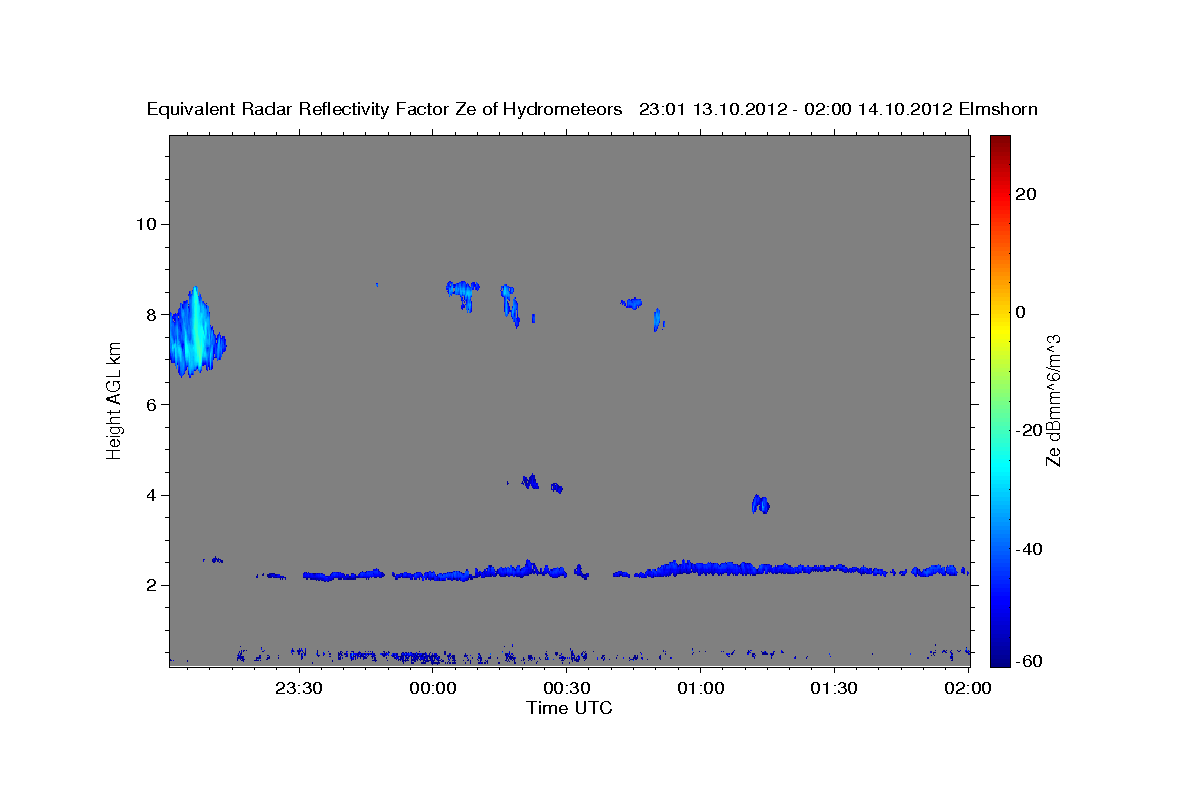Viewport: 1200px width, 800px height.
Task: Click the height tick label '4'
Action: tap(149, 495)
